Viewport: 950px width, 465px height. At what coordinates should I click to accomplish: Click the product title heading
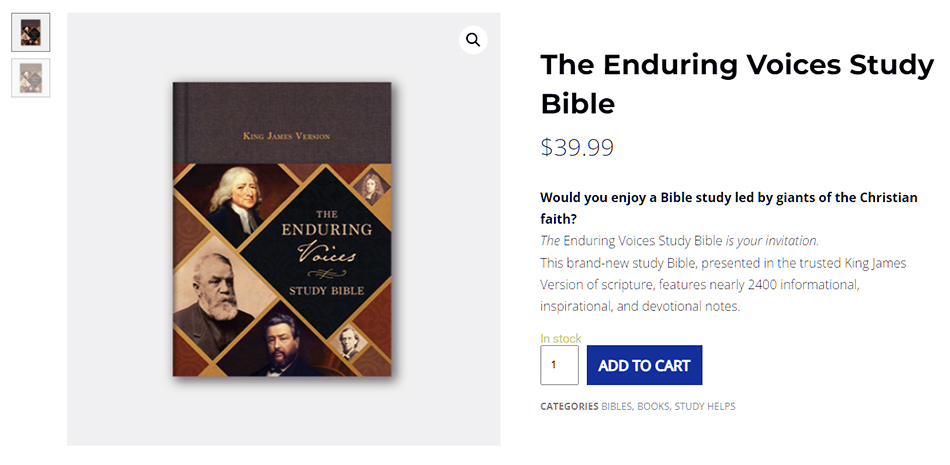(736, 83)
